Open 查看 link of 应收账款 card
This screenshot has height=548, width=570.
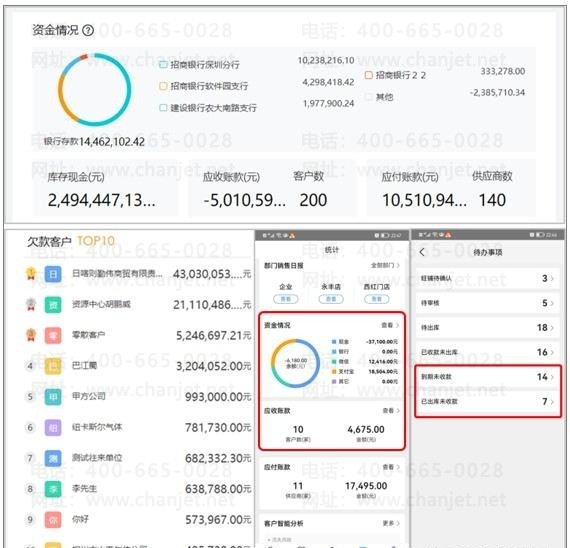click(391, 411)
